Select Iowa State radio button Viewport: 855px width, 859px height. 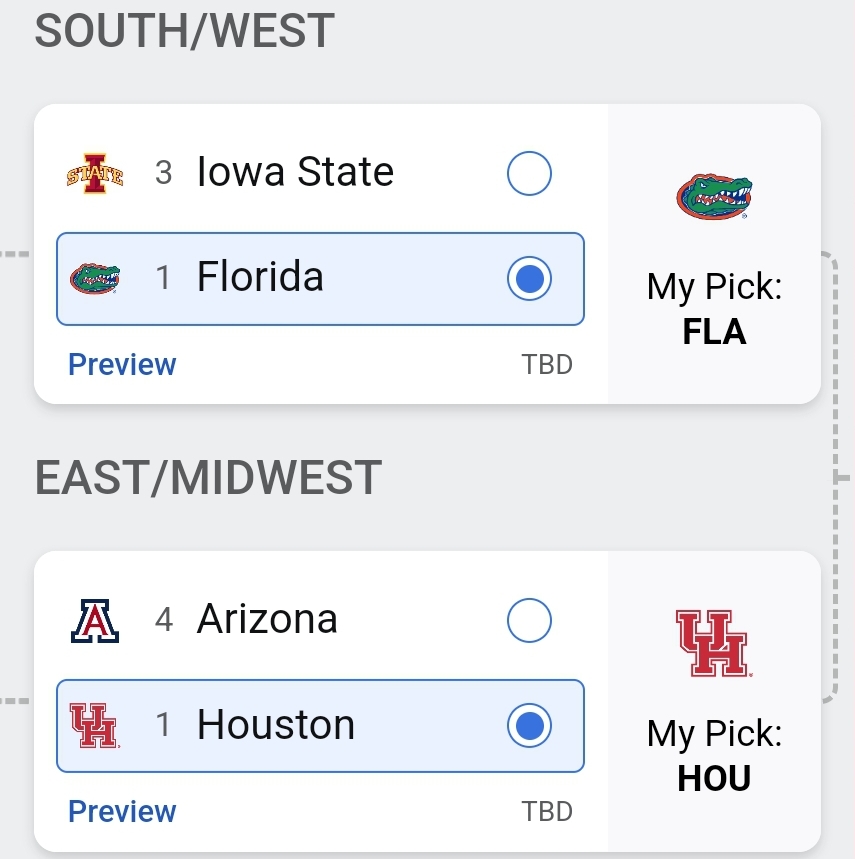[529, 173]
